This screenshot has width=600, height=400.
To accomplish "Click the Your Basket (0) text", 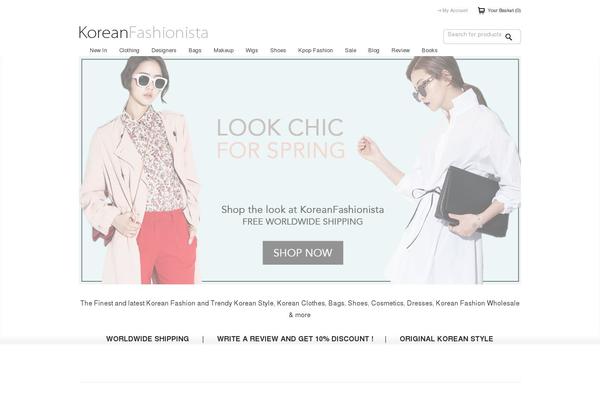I will 504,10.
